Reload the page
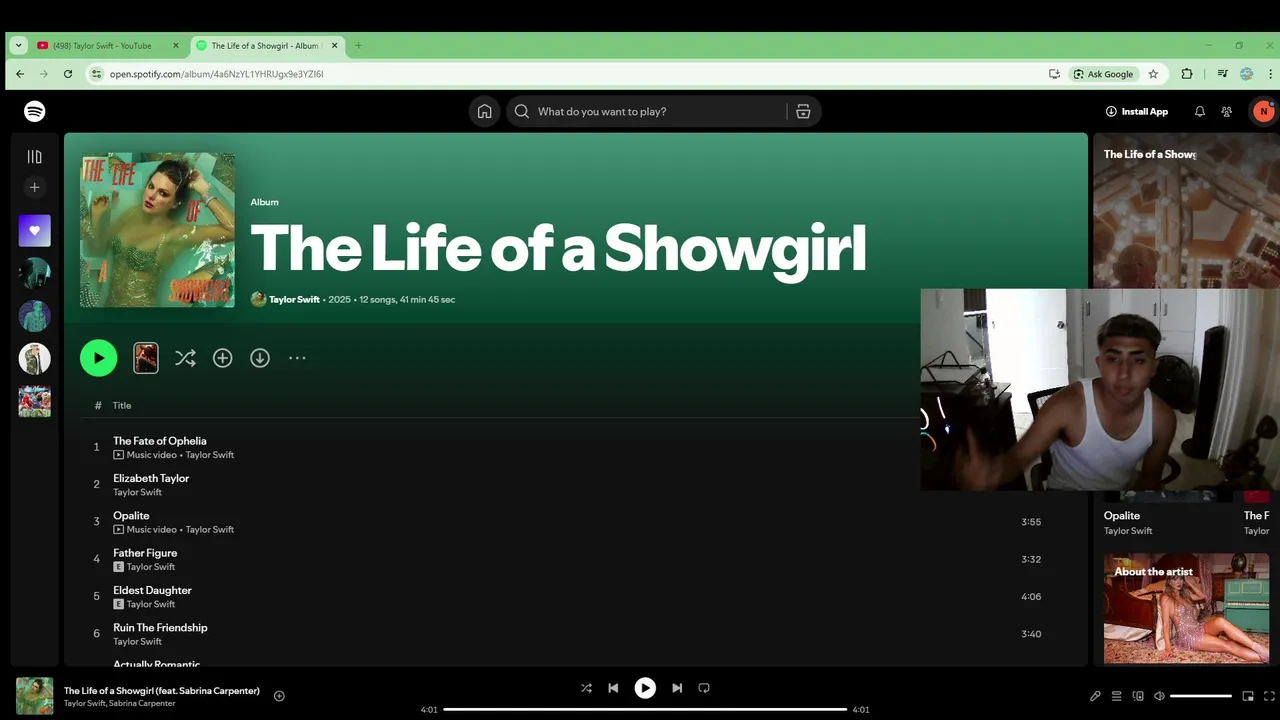The width and height of the screenshot is (1280, 720). [68, 74]
